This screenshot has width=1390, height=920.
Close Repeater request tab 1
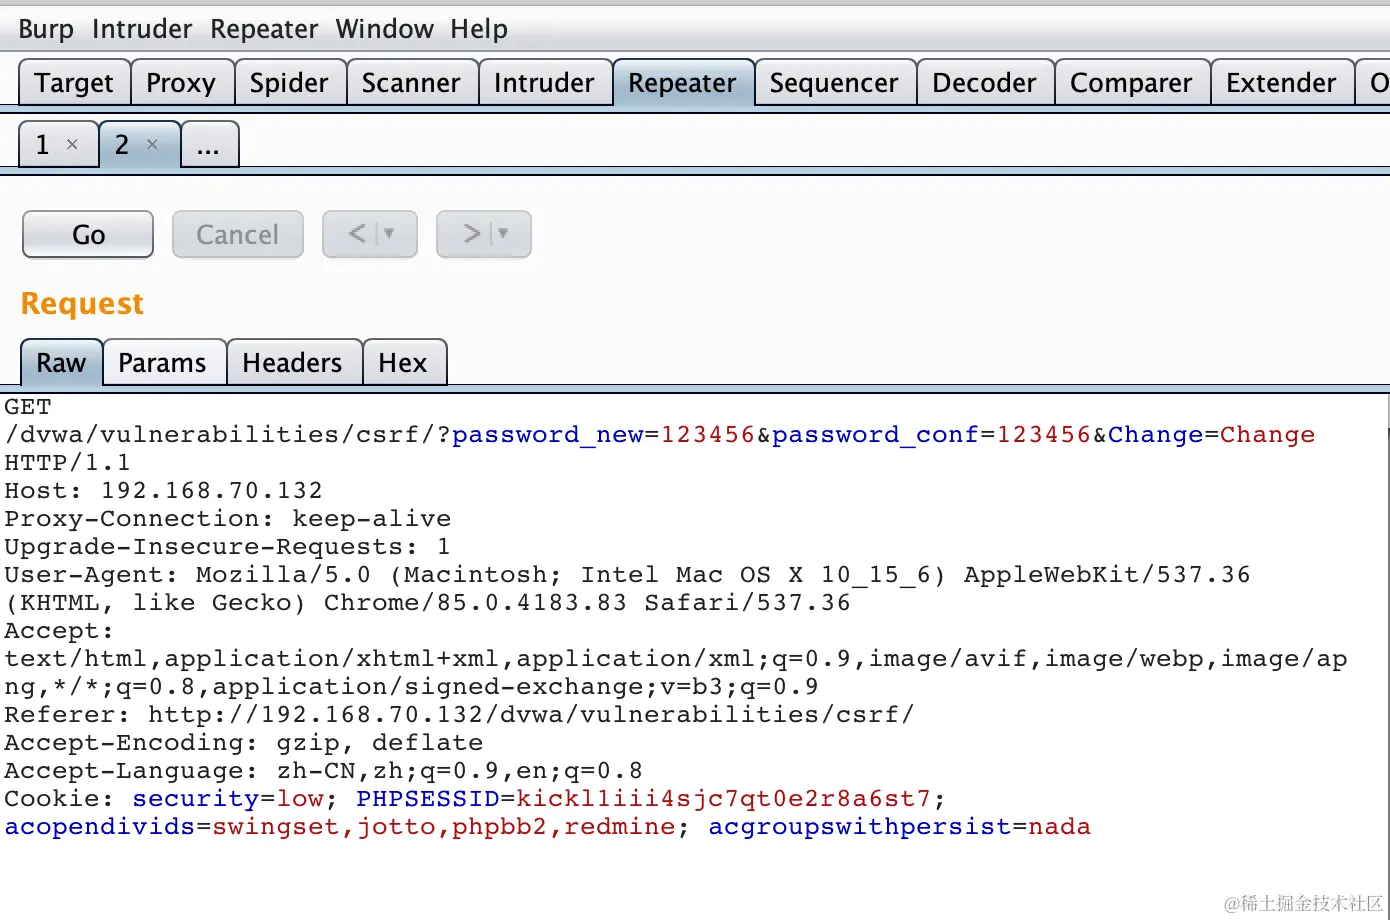(72, 144)
